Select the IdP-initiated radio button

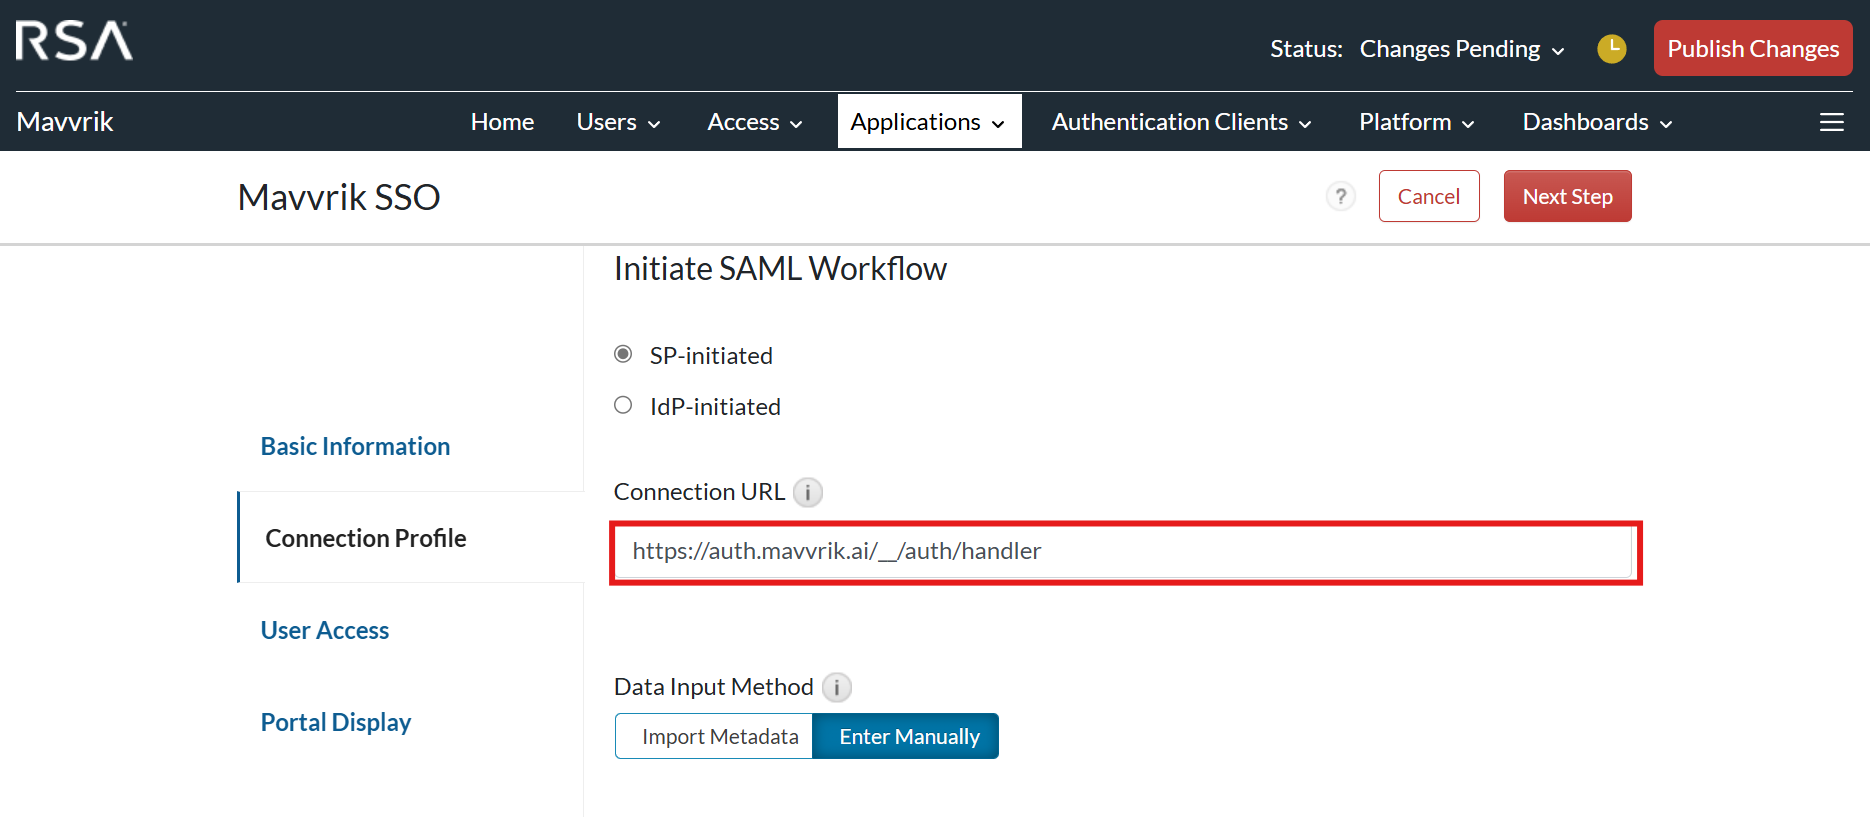click(623, 405)
